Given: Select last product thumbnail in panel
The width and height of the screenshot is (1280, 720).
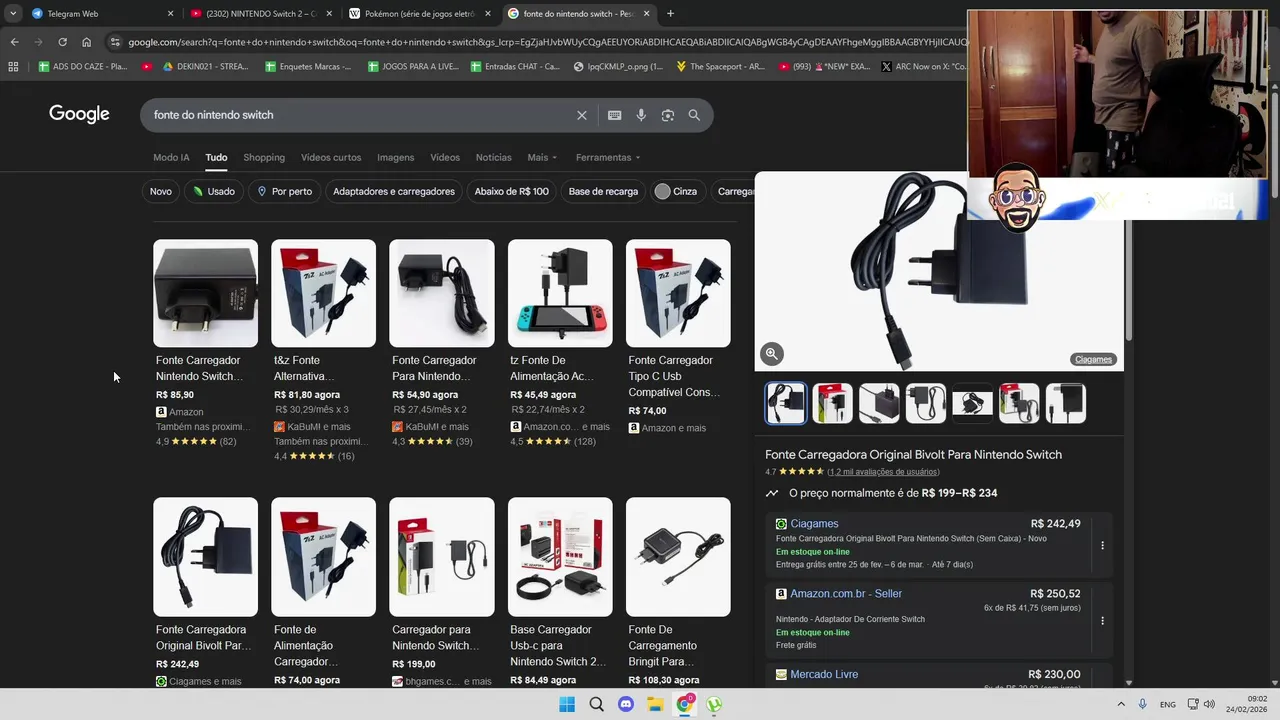Looking at the screenshot, I should pyautogui.click(x=1065, y=403).
